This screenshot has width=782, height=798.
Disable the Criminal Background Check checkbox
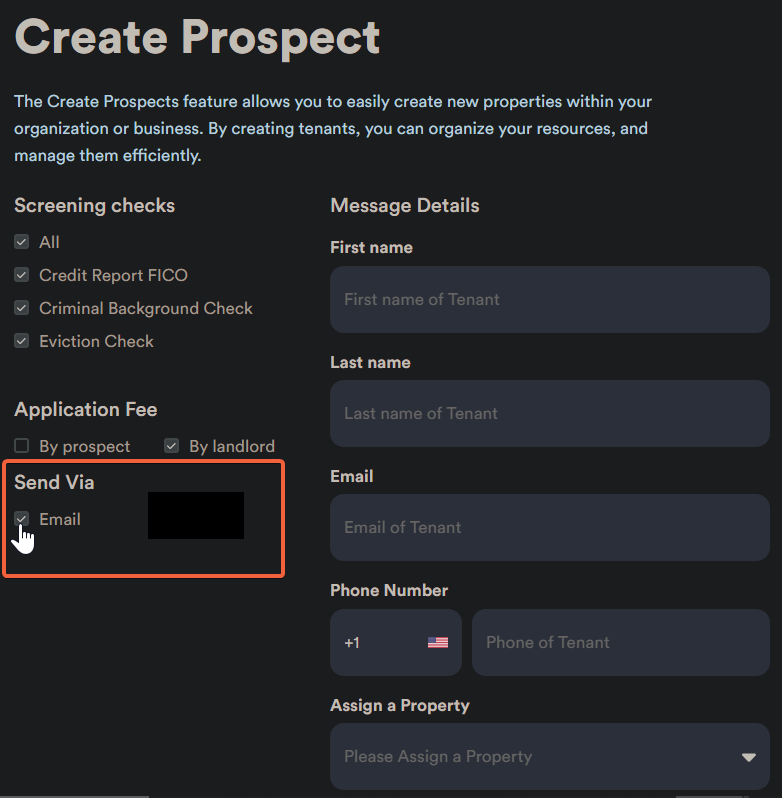[x=22, y=308]
